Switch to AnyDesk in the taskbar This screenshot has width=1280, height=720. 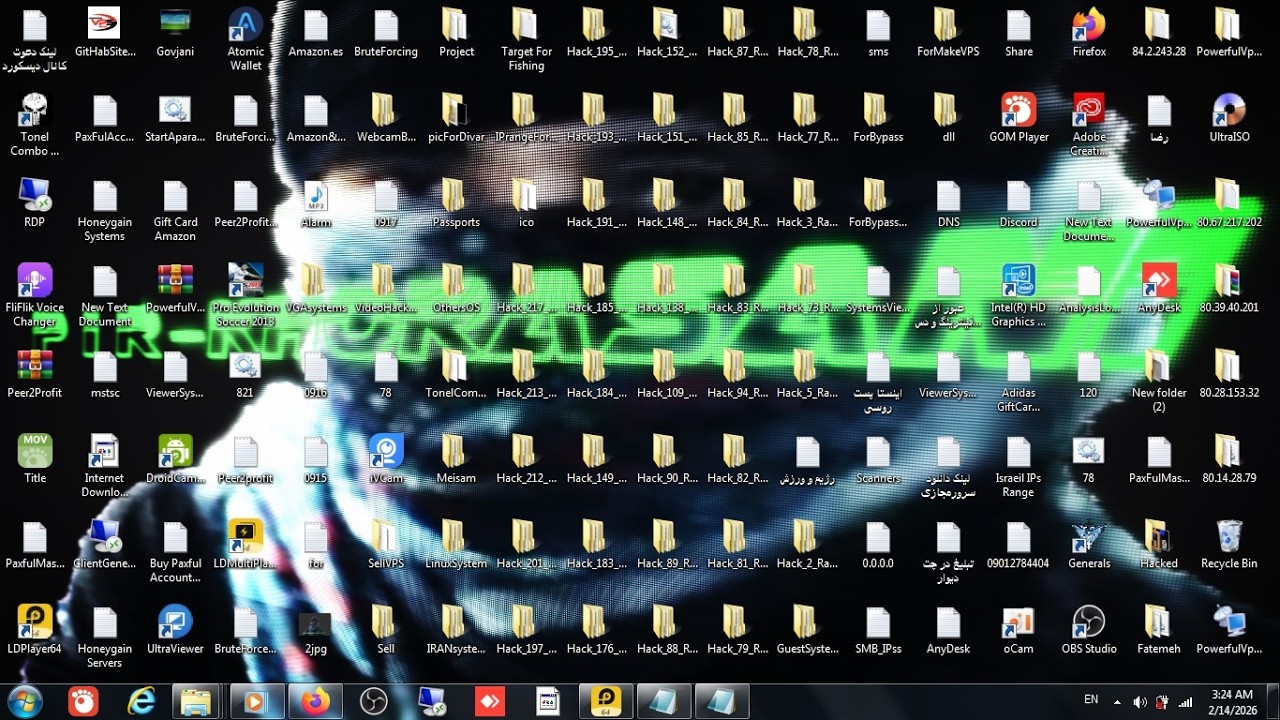click(x=490, y=701)
